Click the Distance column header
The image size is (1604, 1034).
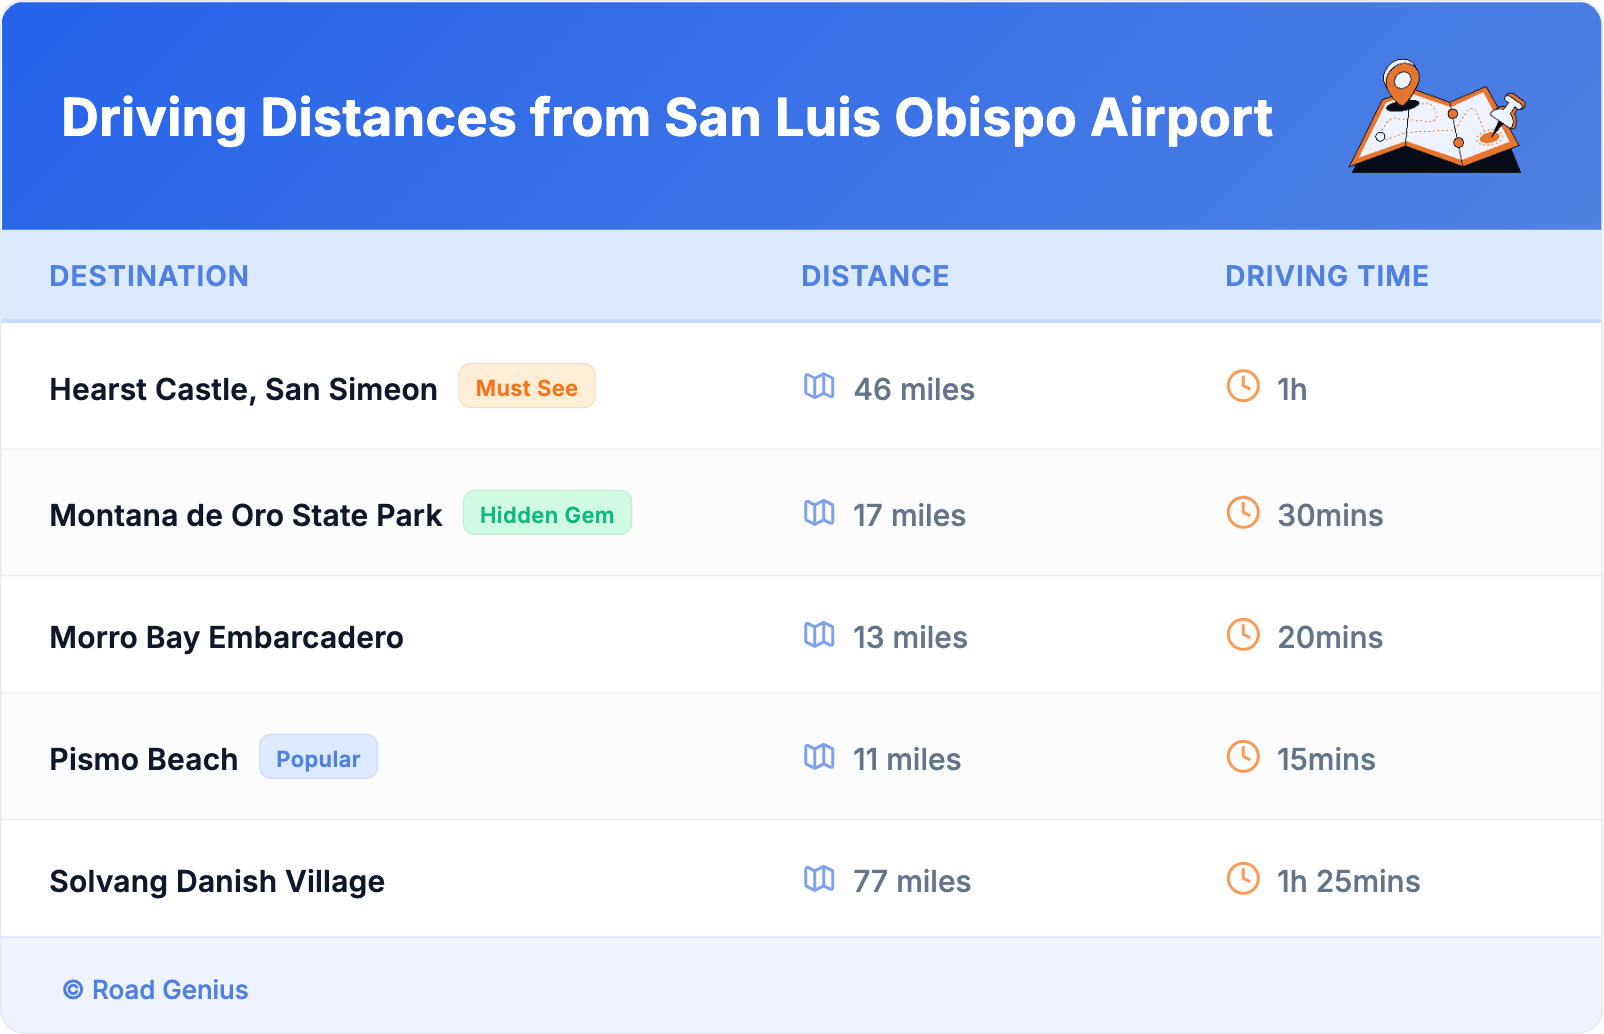(875, 276)
